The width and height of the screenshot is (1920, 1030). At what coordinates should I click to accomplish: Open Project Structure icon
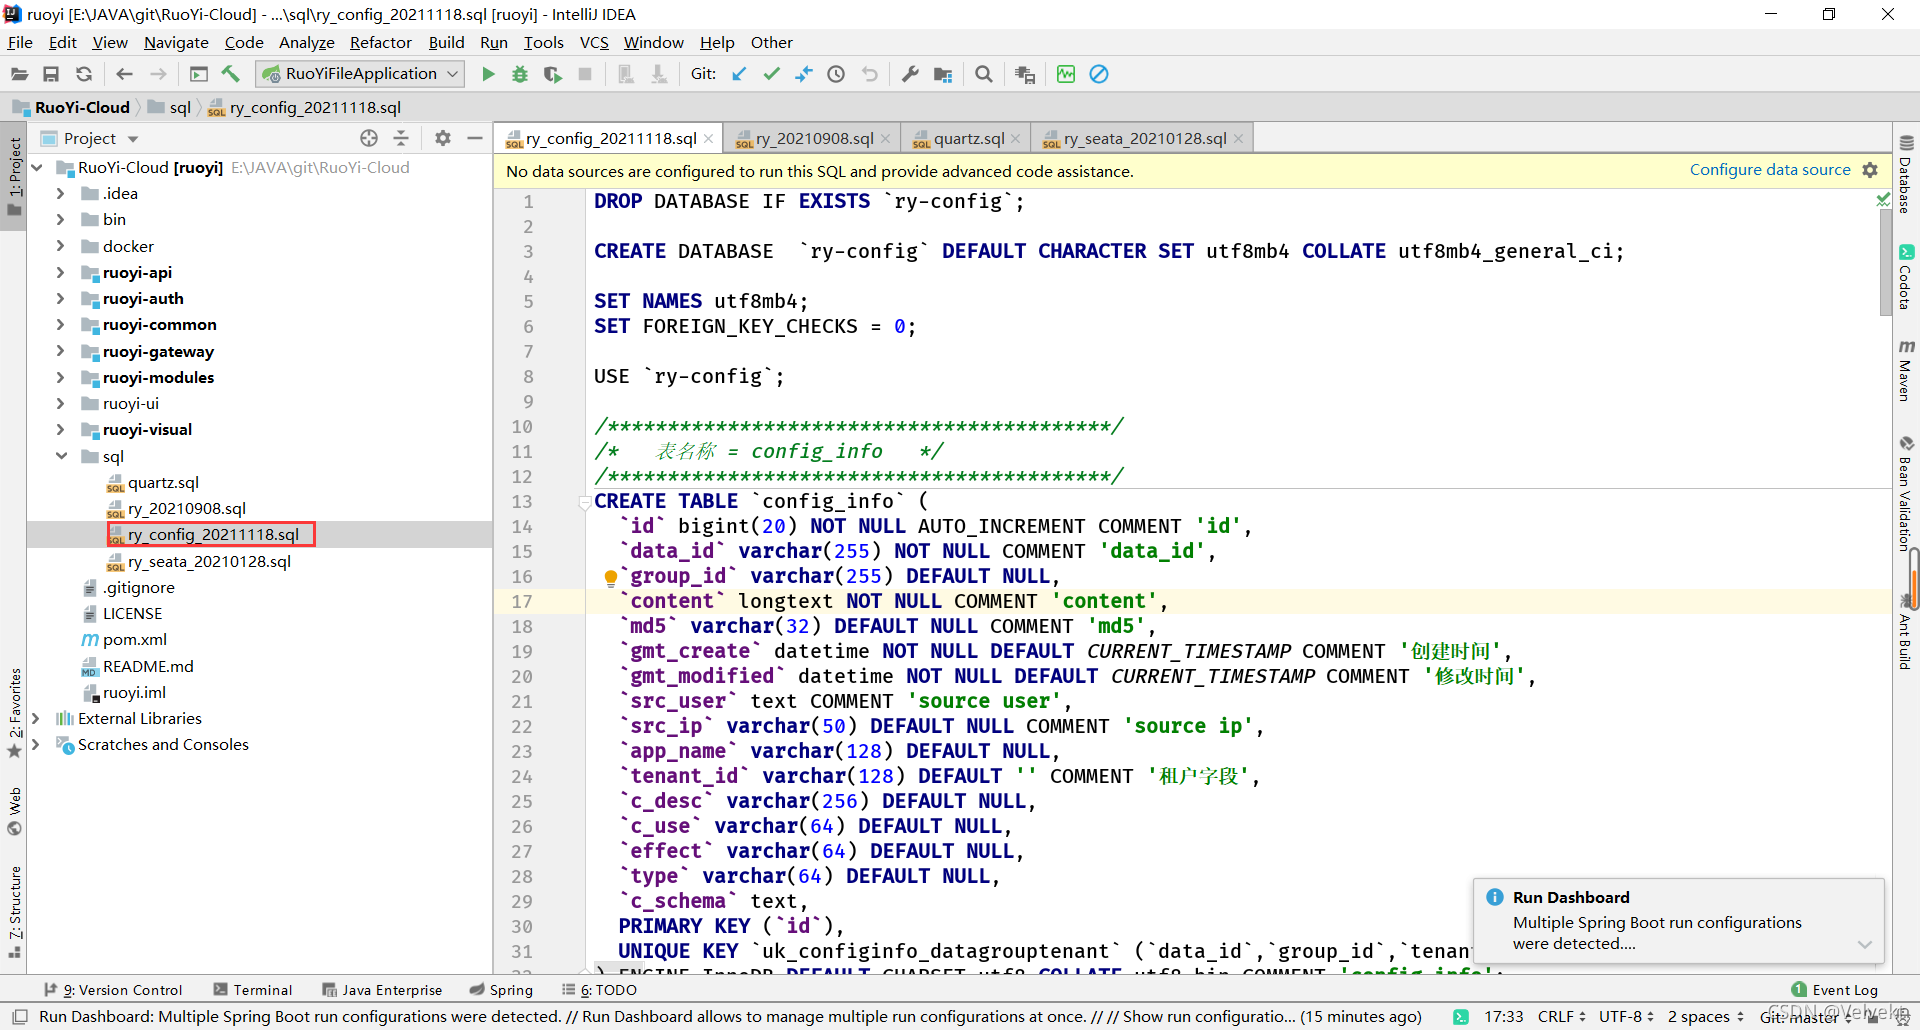[x=942, y=74]
